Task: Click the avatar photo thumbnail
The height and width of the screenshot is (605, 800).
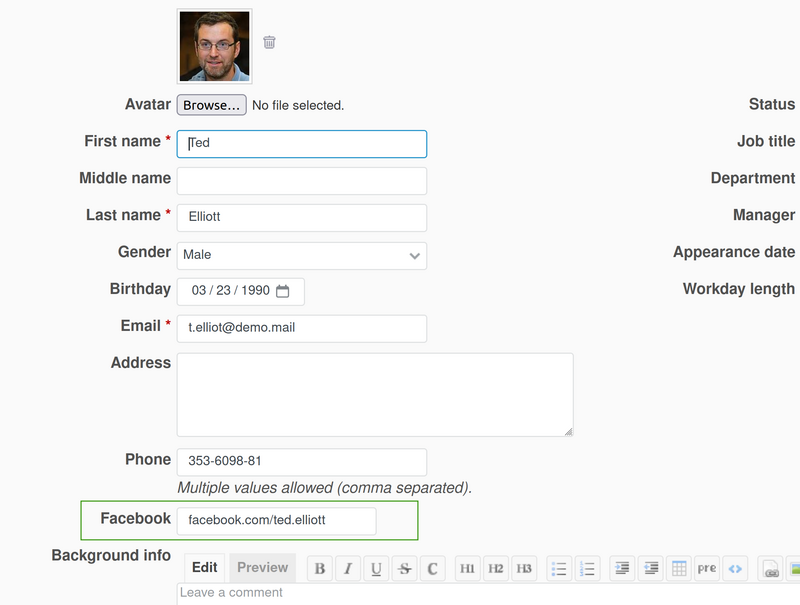Action: point(214,46)
